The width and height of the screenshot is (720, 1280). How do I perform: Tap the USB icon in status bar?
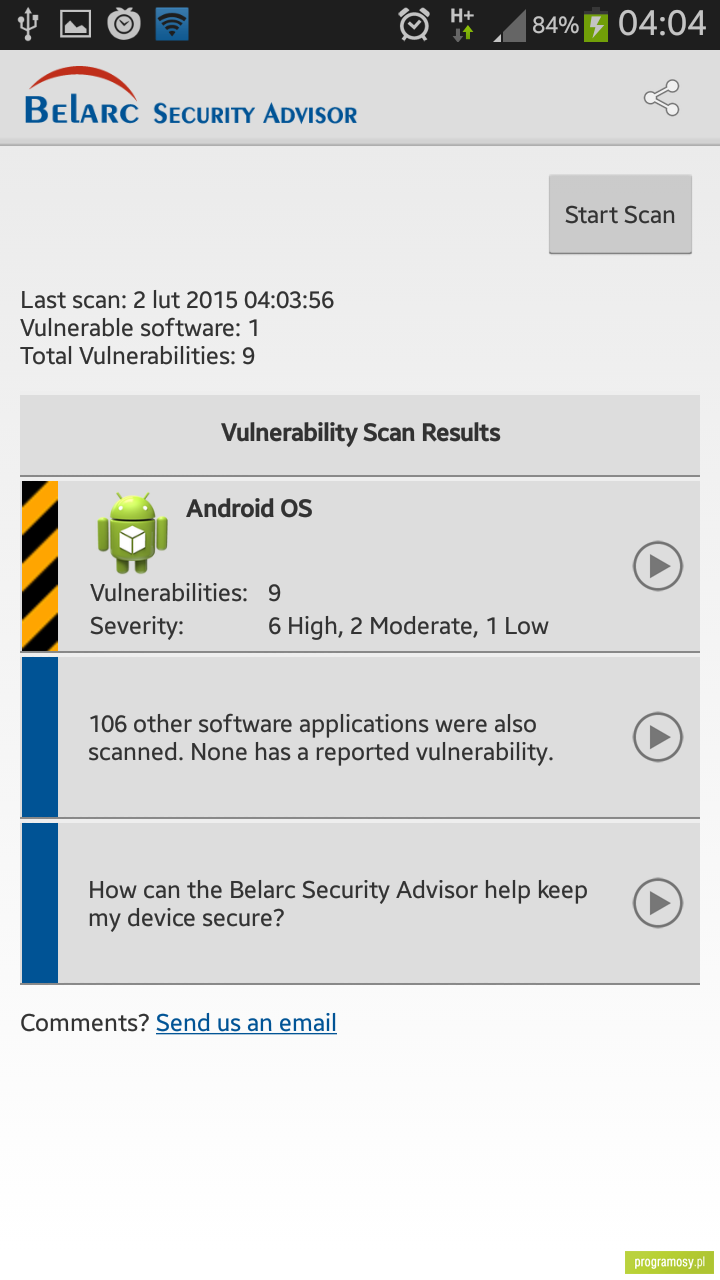click(27, 24)
